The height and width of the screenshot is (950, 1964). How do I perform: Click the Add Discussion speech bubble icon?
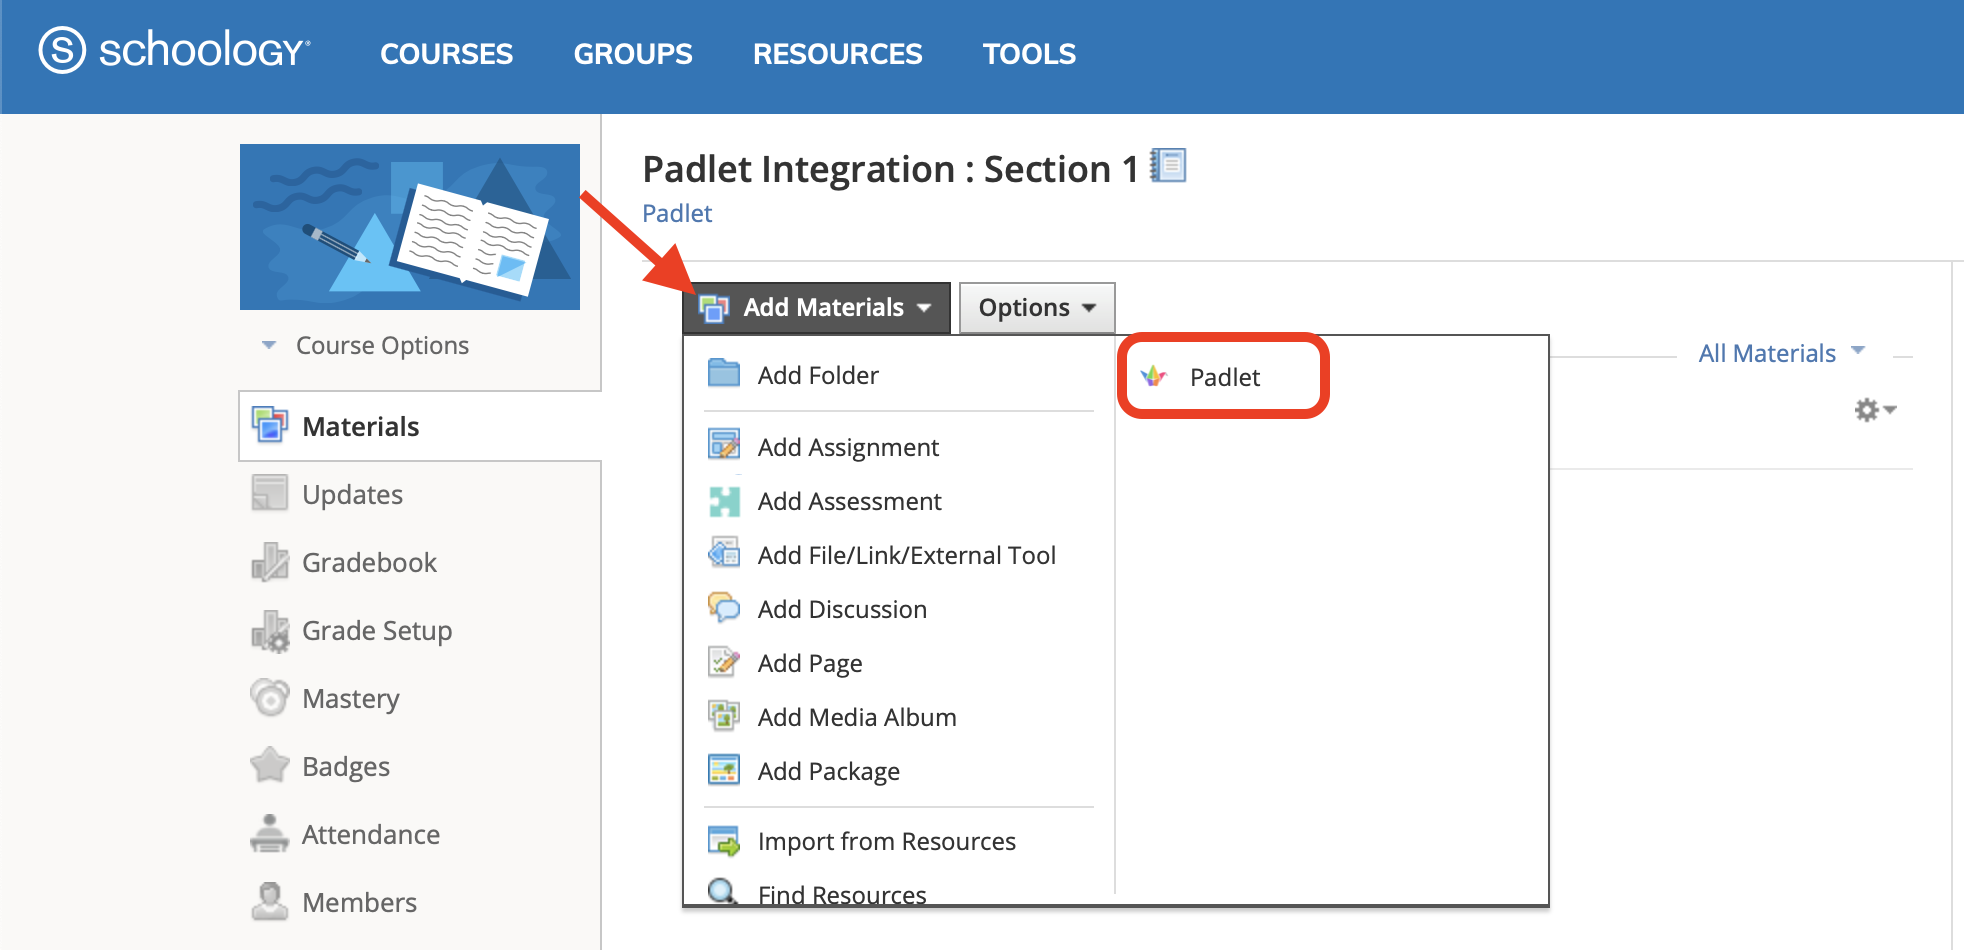tap(724, 607)
